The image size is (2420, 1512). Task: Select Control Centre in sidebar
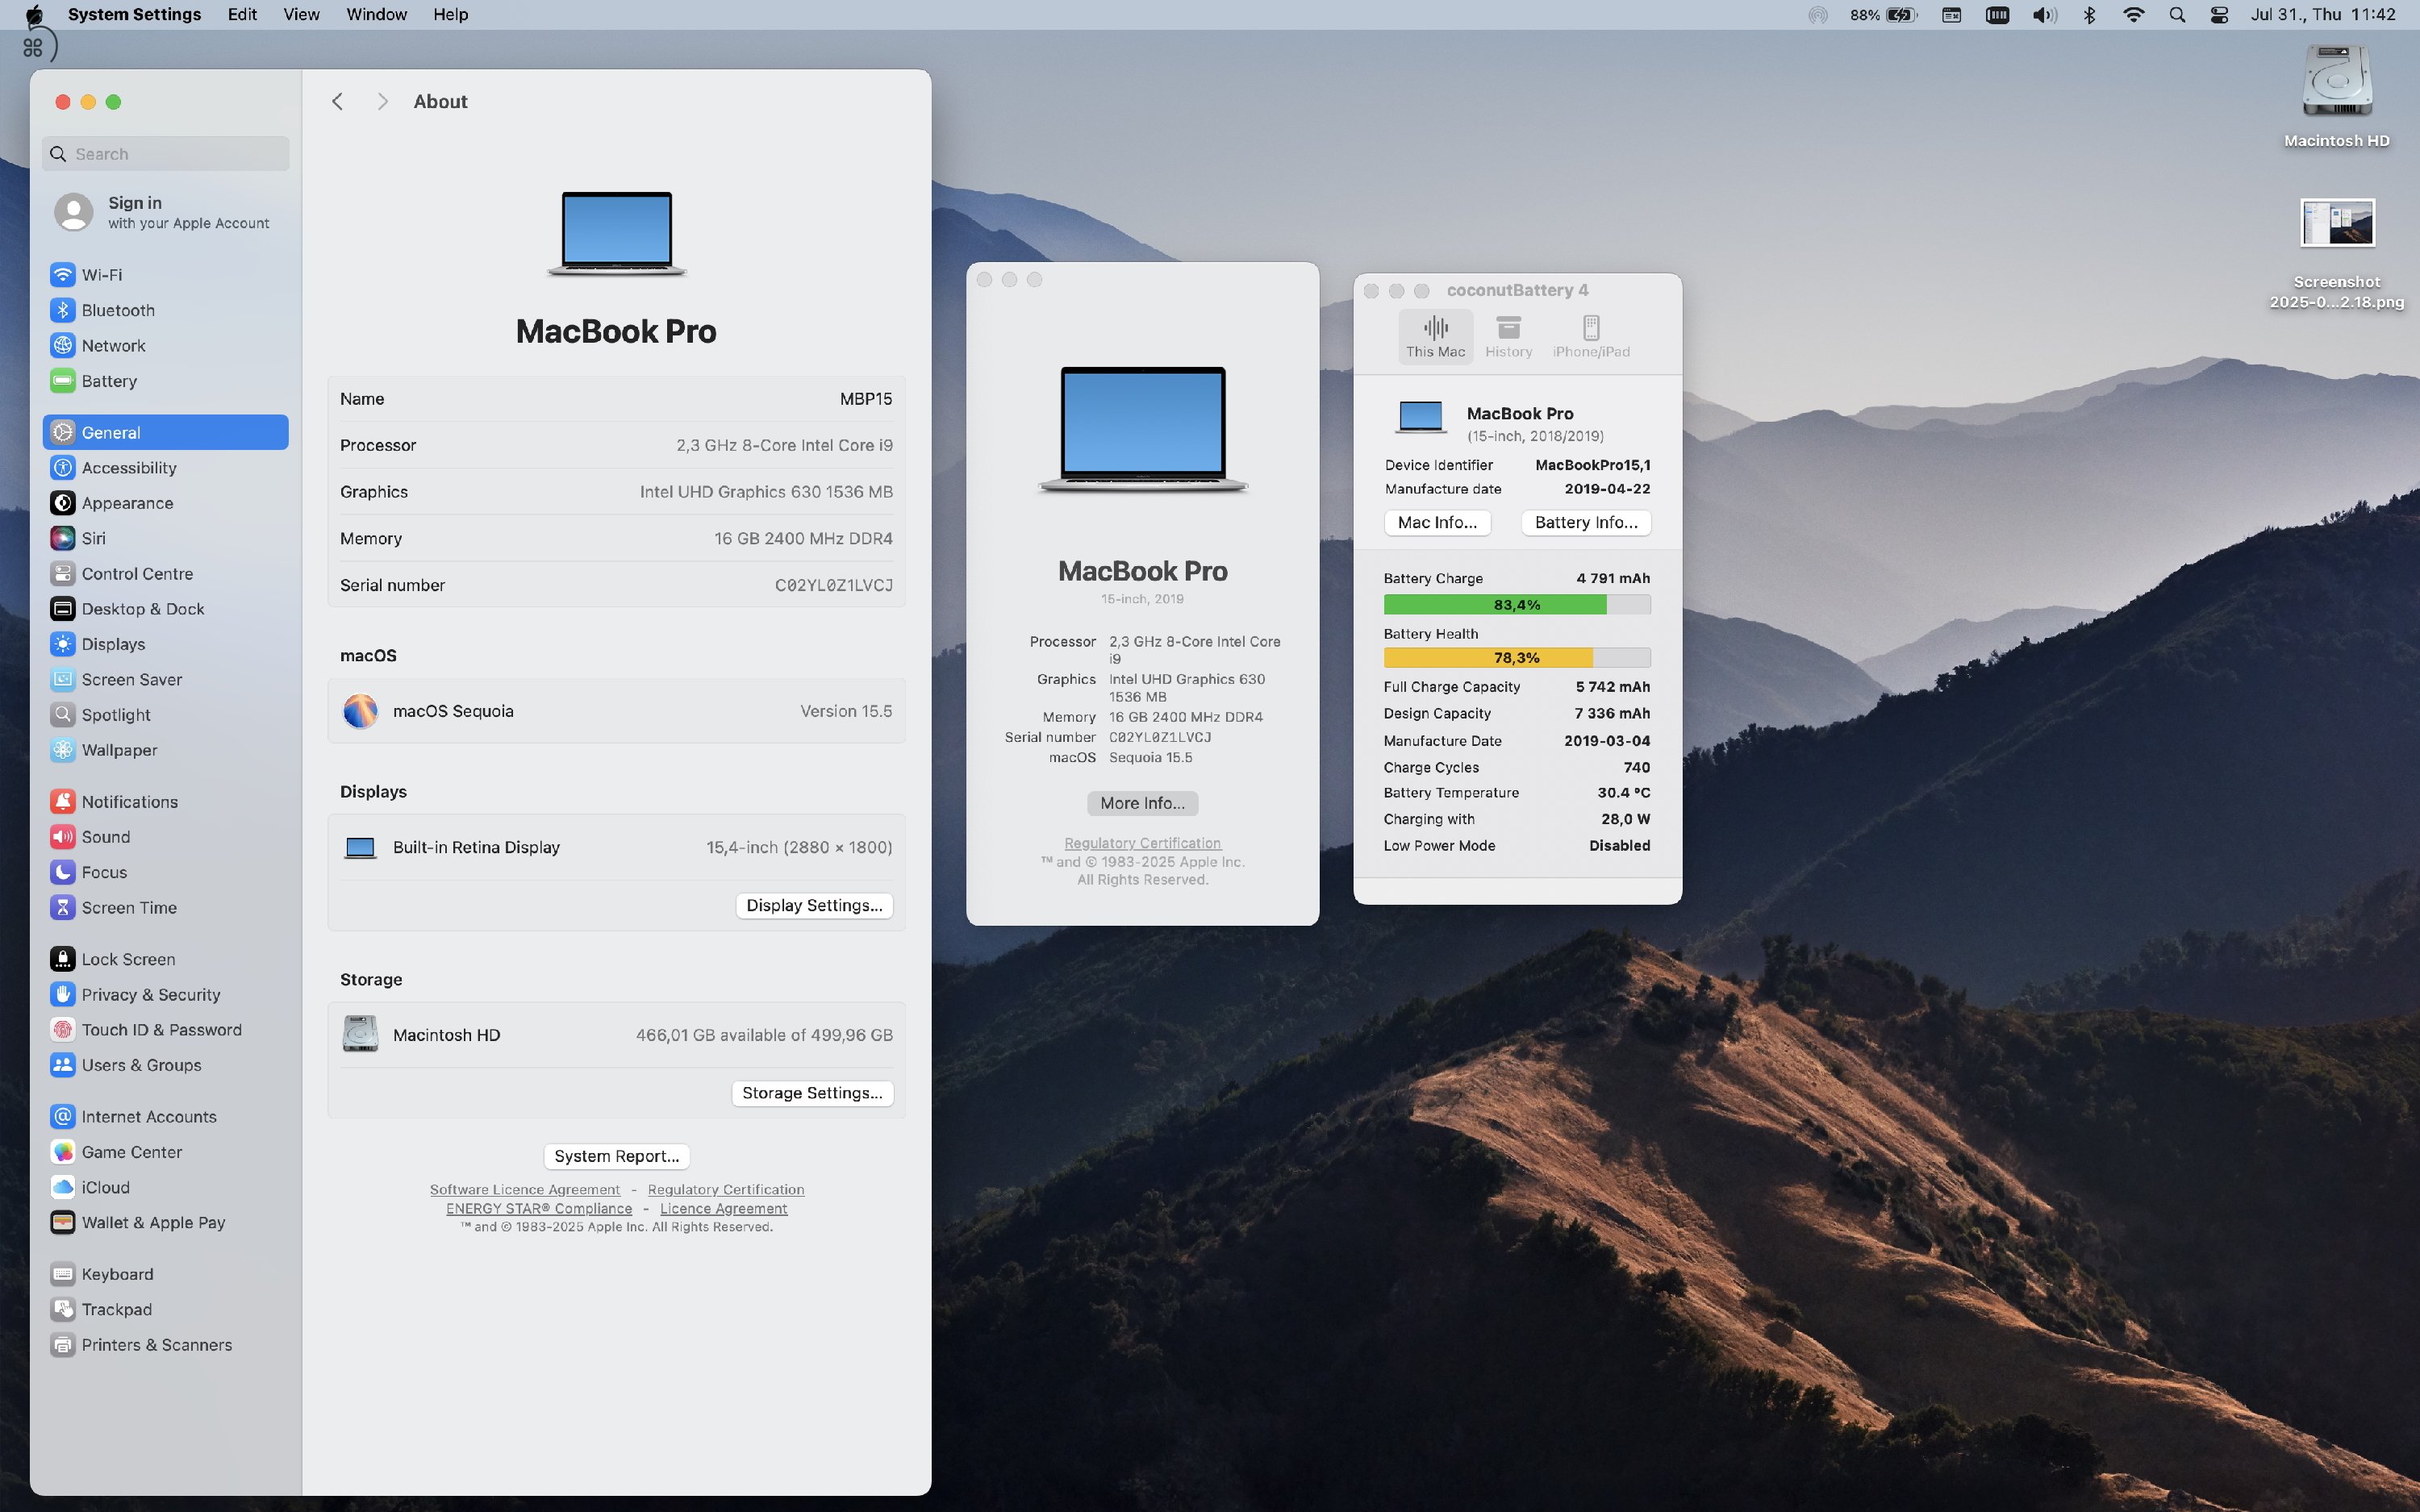pos(165,574)
